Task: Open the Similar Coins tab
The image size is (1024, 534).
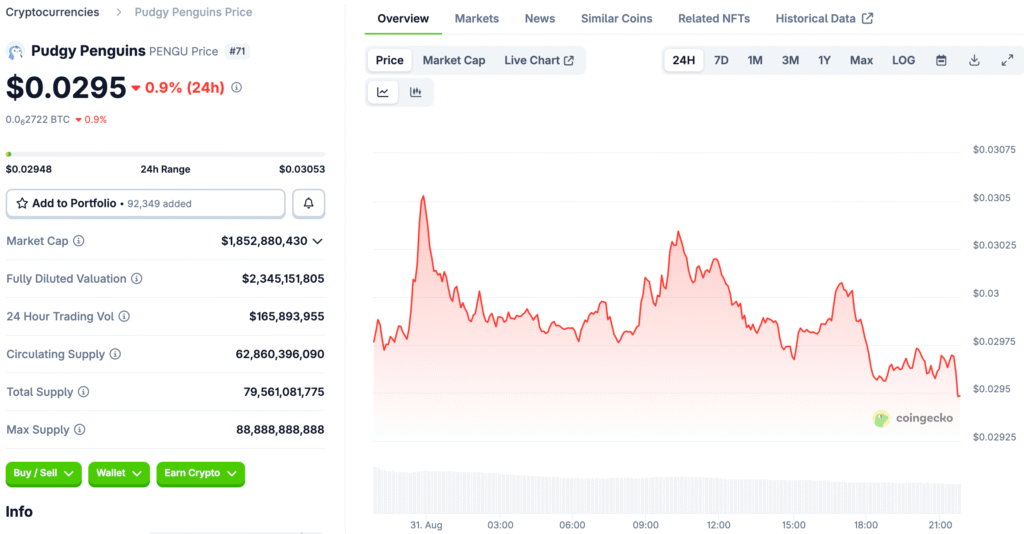Action: (616, 18)
